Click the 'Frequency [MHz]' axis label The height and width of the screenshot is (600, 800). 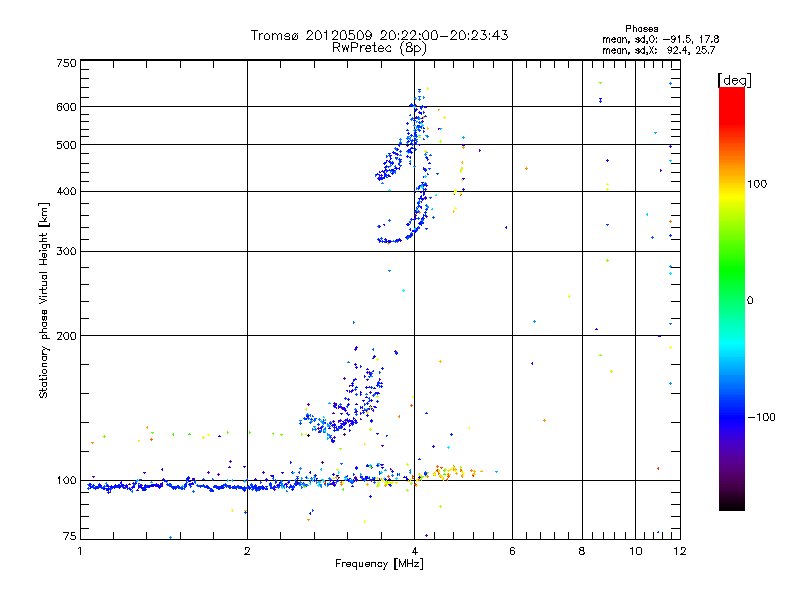coord(379,564)
